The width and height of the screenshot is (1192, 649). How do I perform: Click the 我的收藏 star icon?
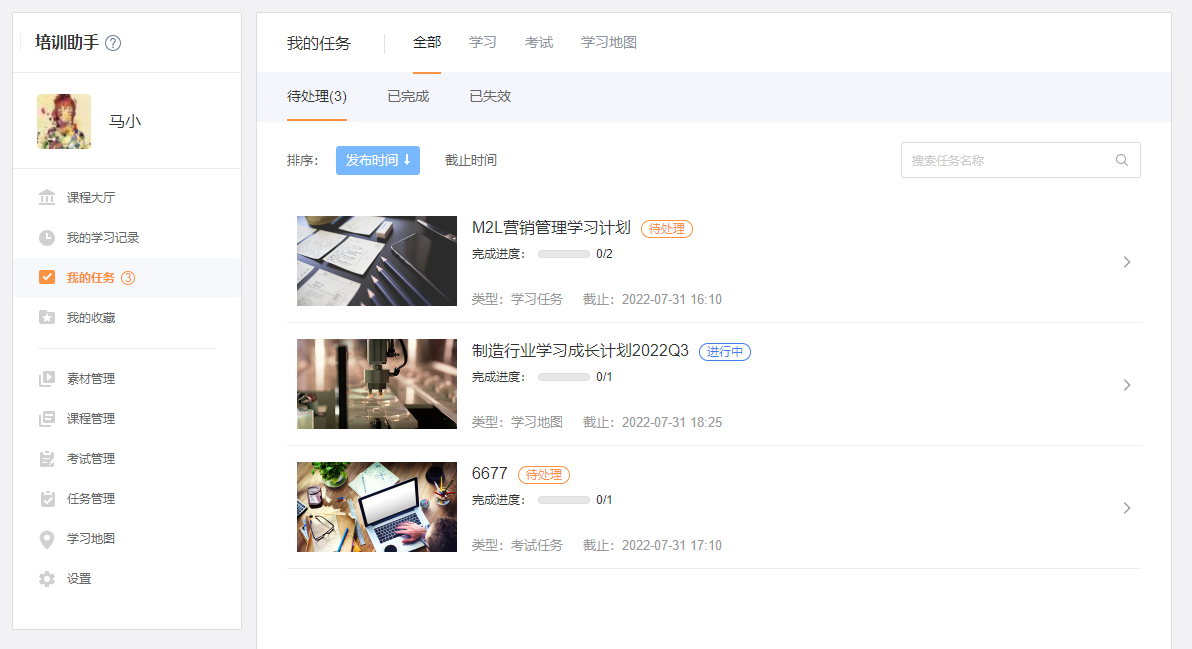(47, 318)
